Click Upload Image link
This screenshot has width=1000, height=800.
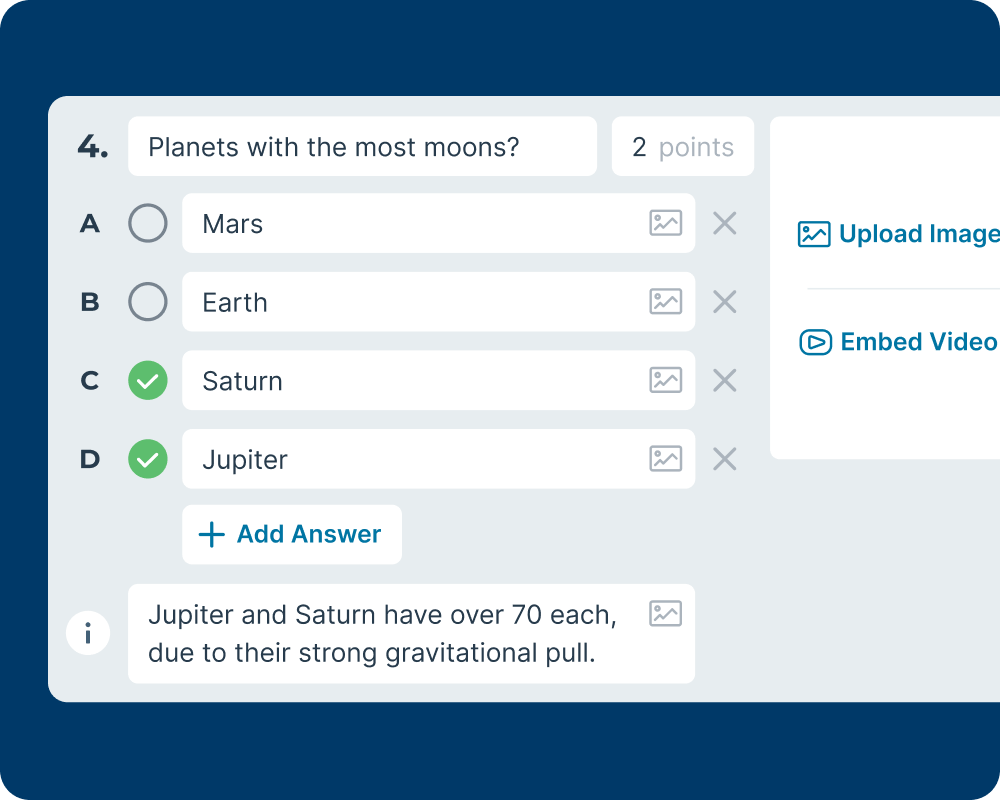(898, 234)
